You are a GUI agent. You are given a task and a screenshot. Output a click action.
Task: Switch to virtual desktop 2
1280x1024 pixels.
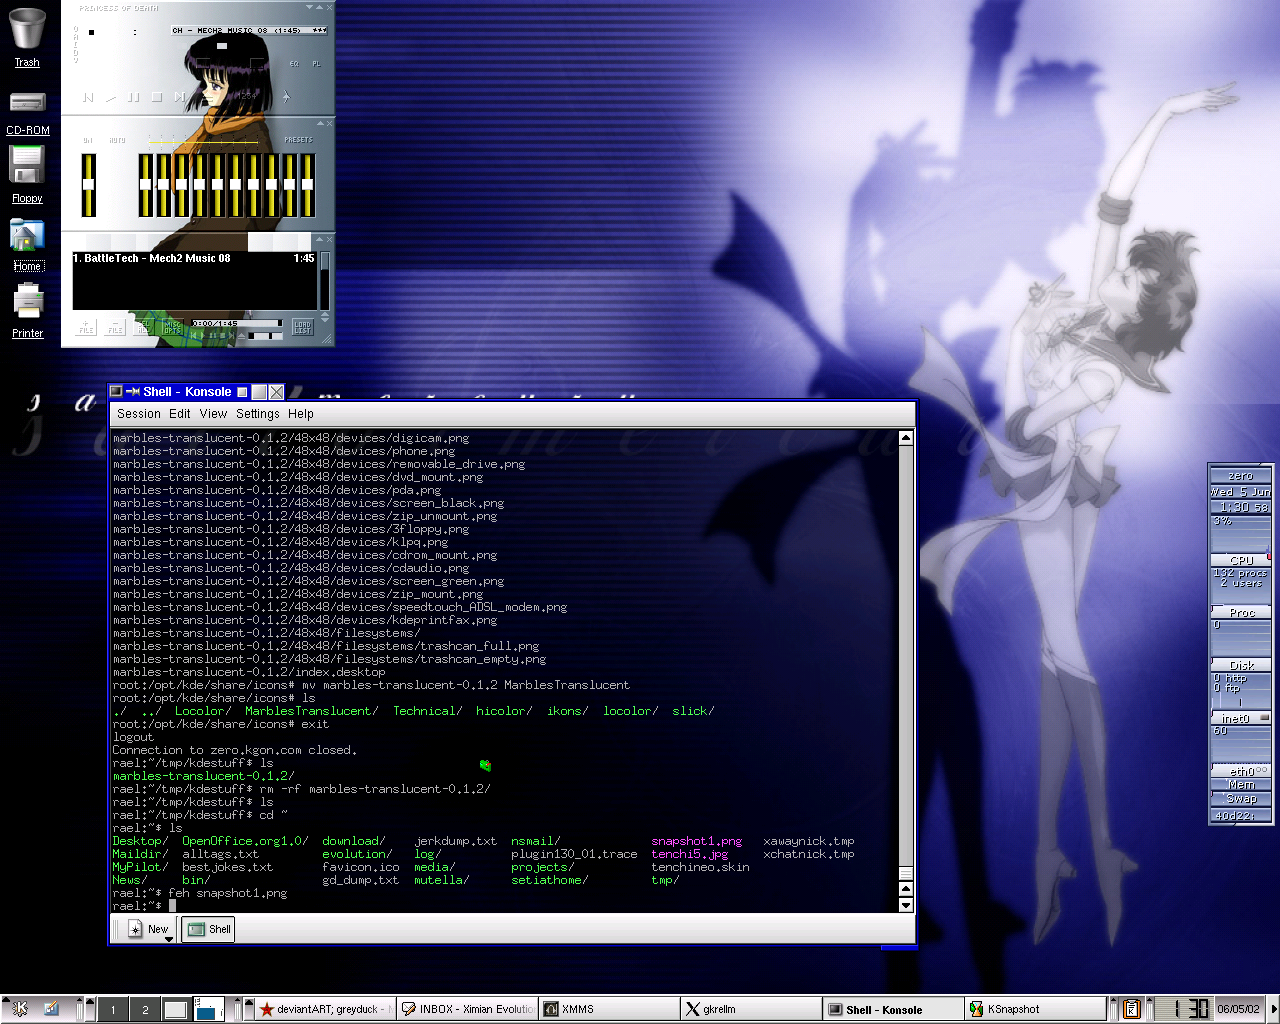(145, 1009)
